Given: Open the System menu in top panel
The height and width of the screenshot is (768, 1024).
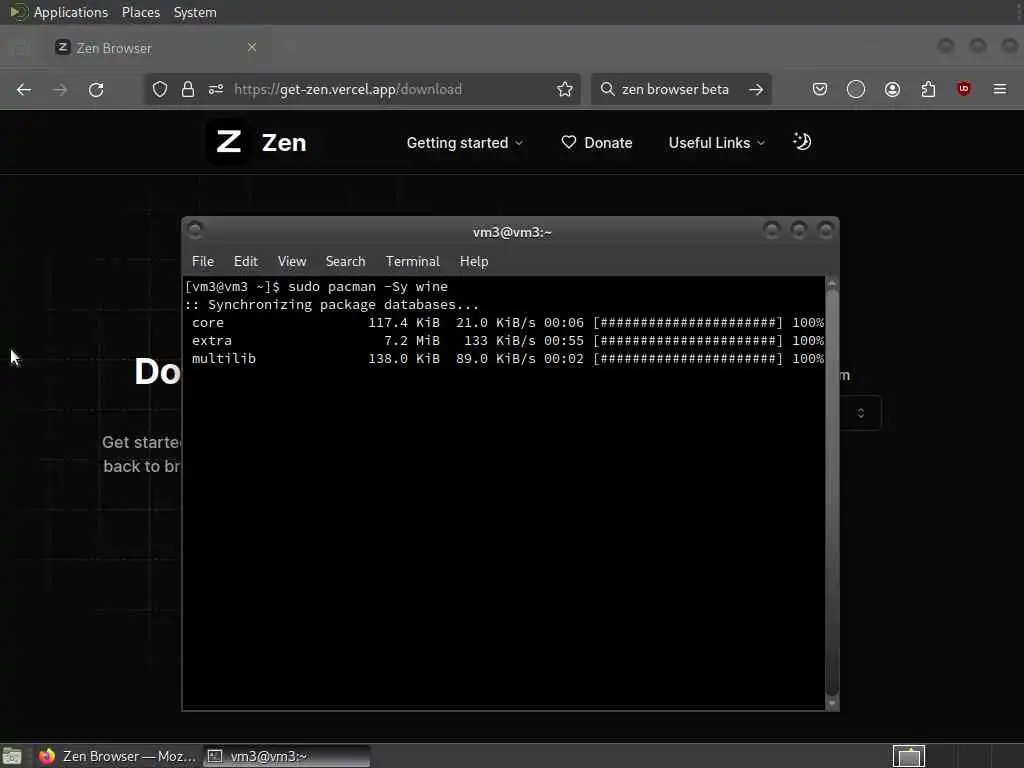Looking at the screenshot, I should [195, 12].
